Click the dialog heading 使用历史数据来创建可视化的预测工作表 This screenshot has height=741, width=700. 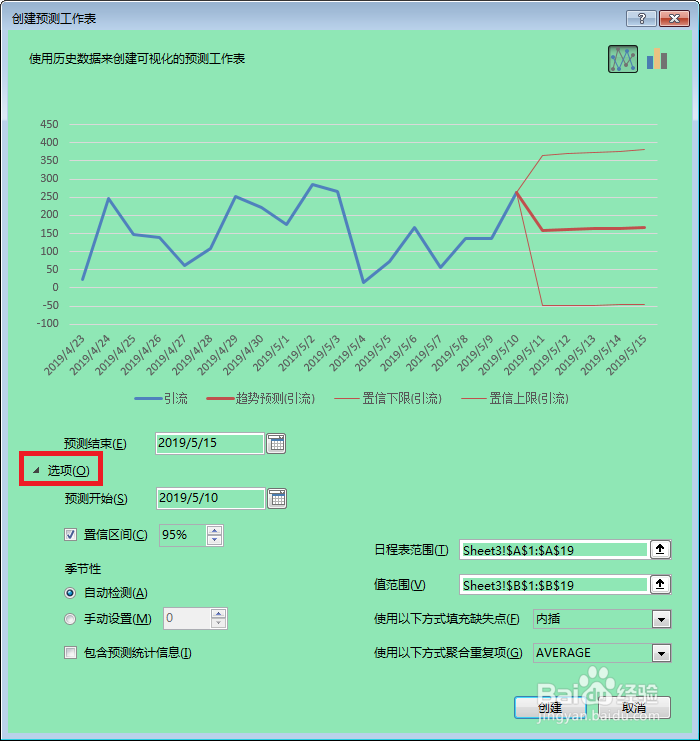pyautogui.click(x=137, y=59)
